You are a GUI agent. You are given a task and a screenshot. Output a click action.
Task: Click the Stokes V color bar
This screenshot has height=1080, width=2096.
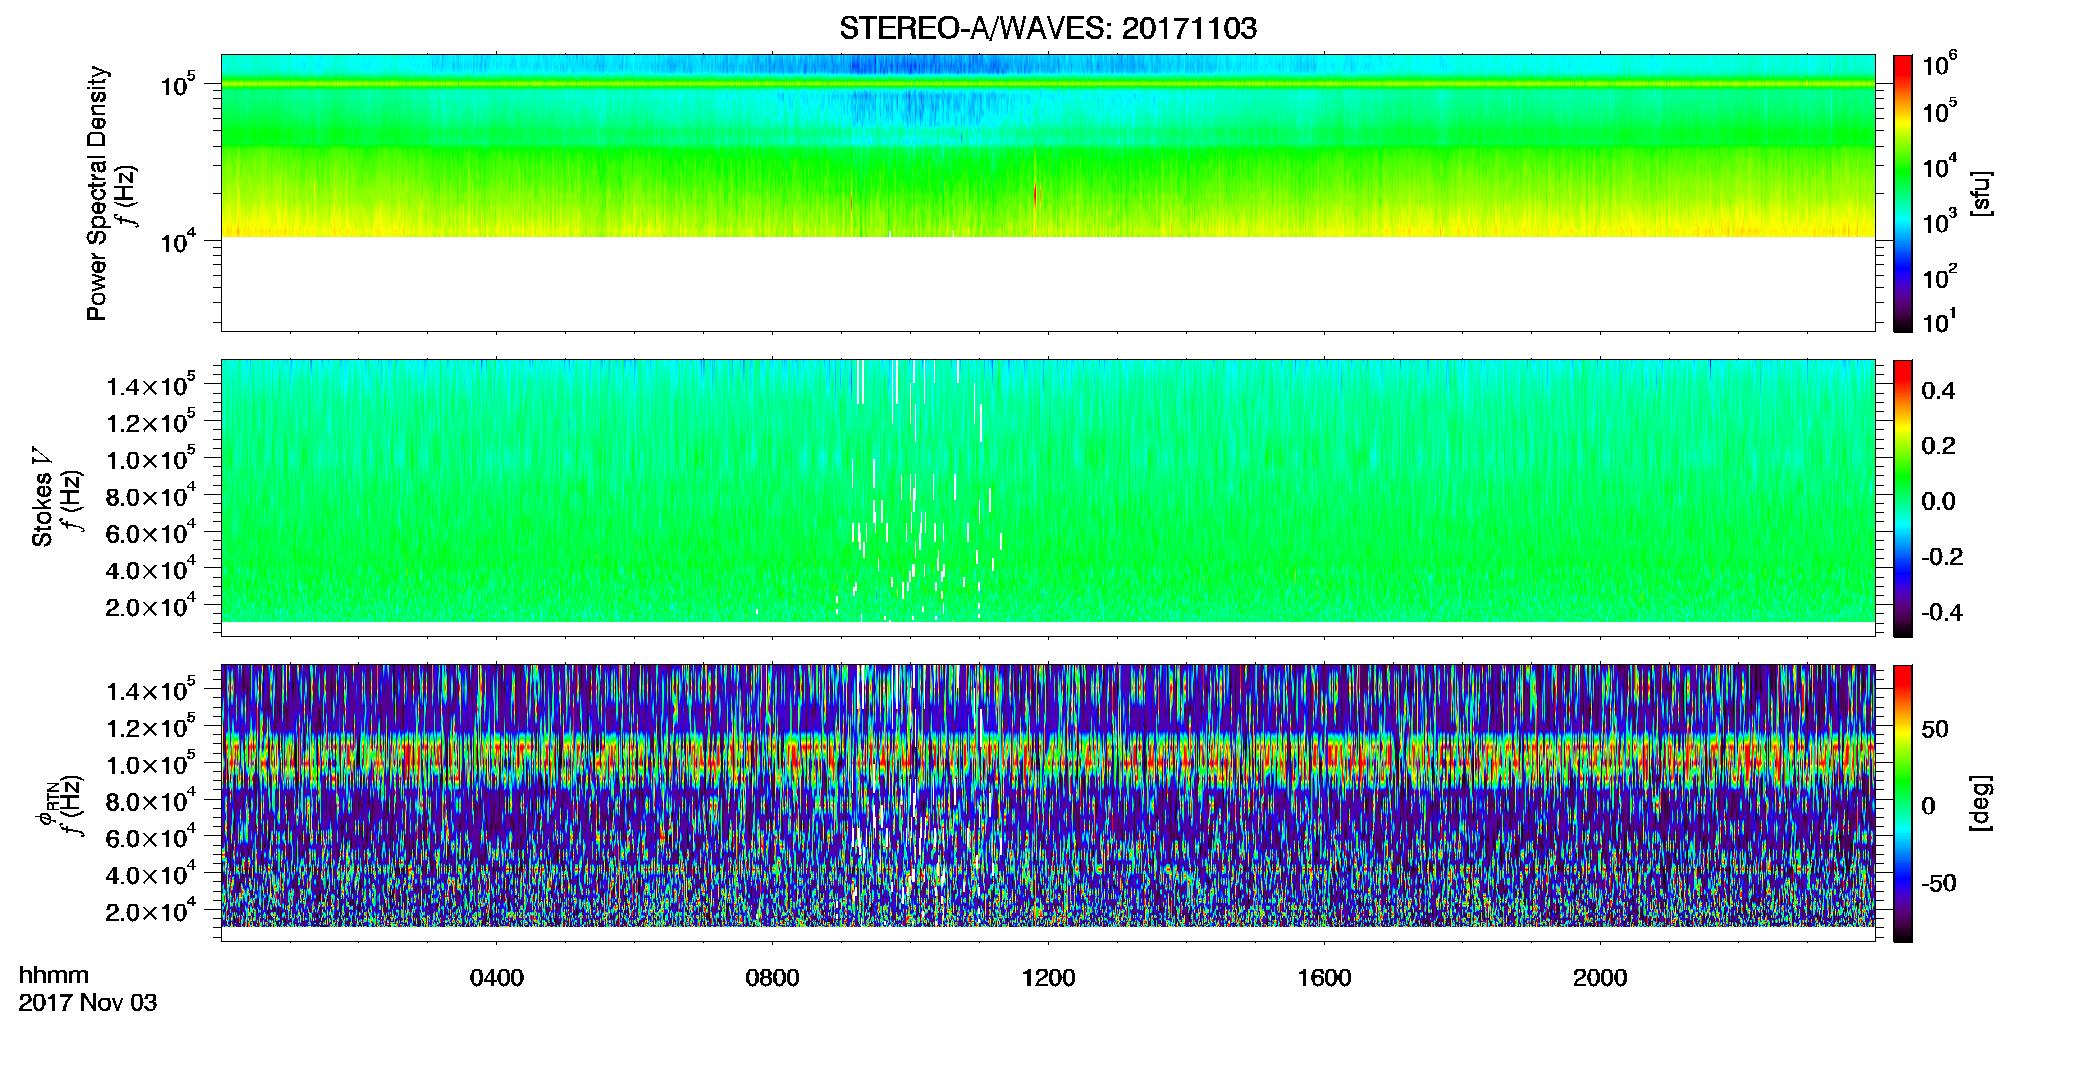point(1902,498)
